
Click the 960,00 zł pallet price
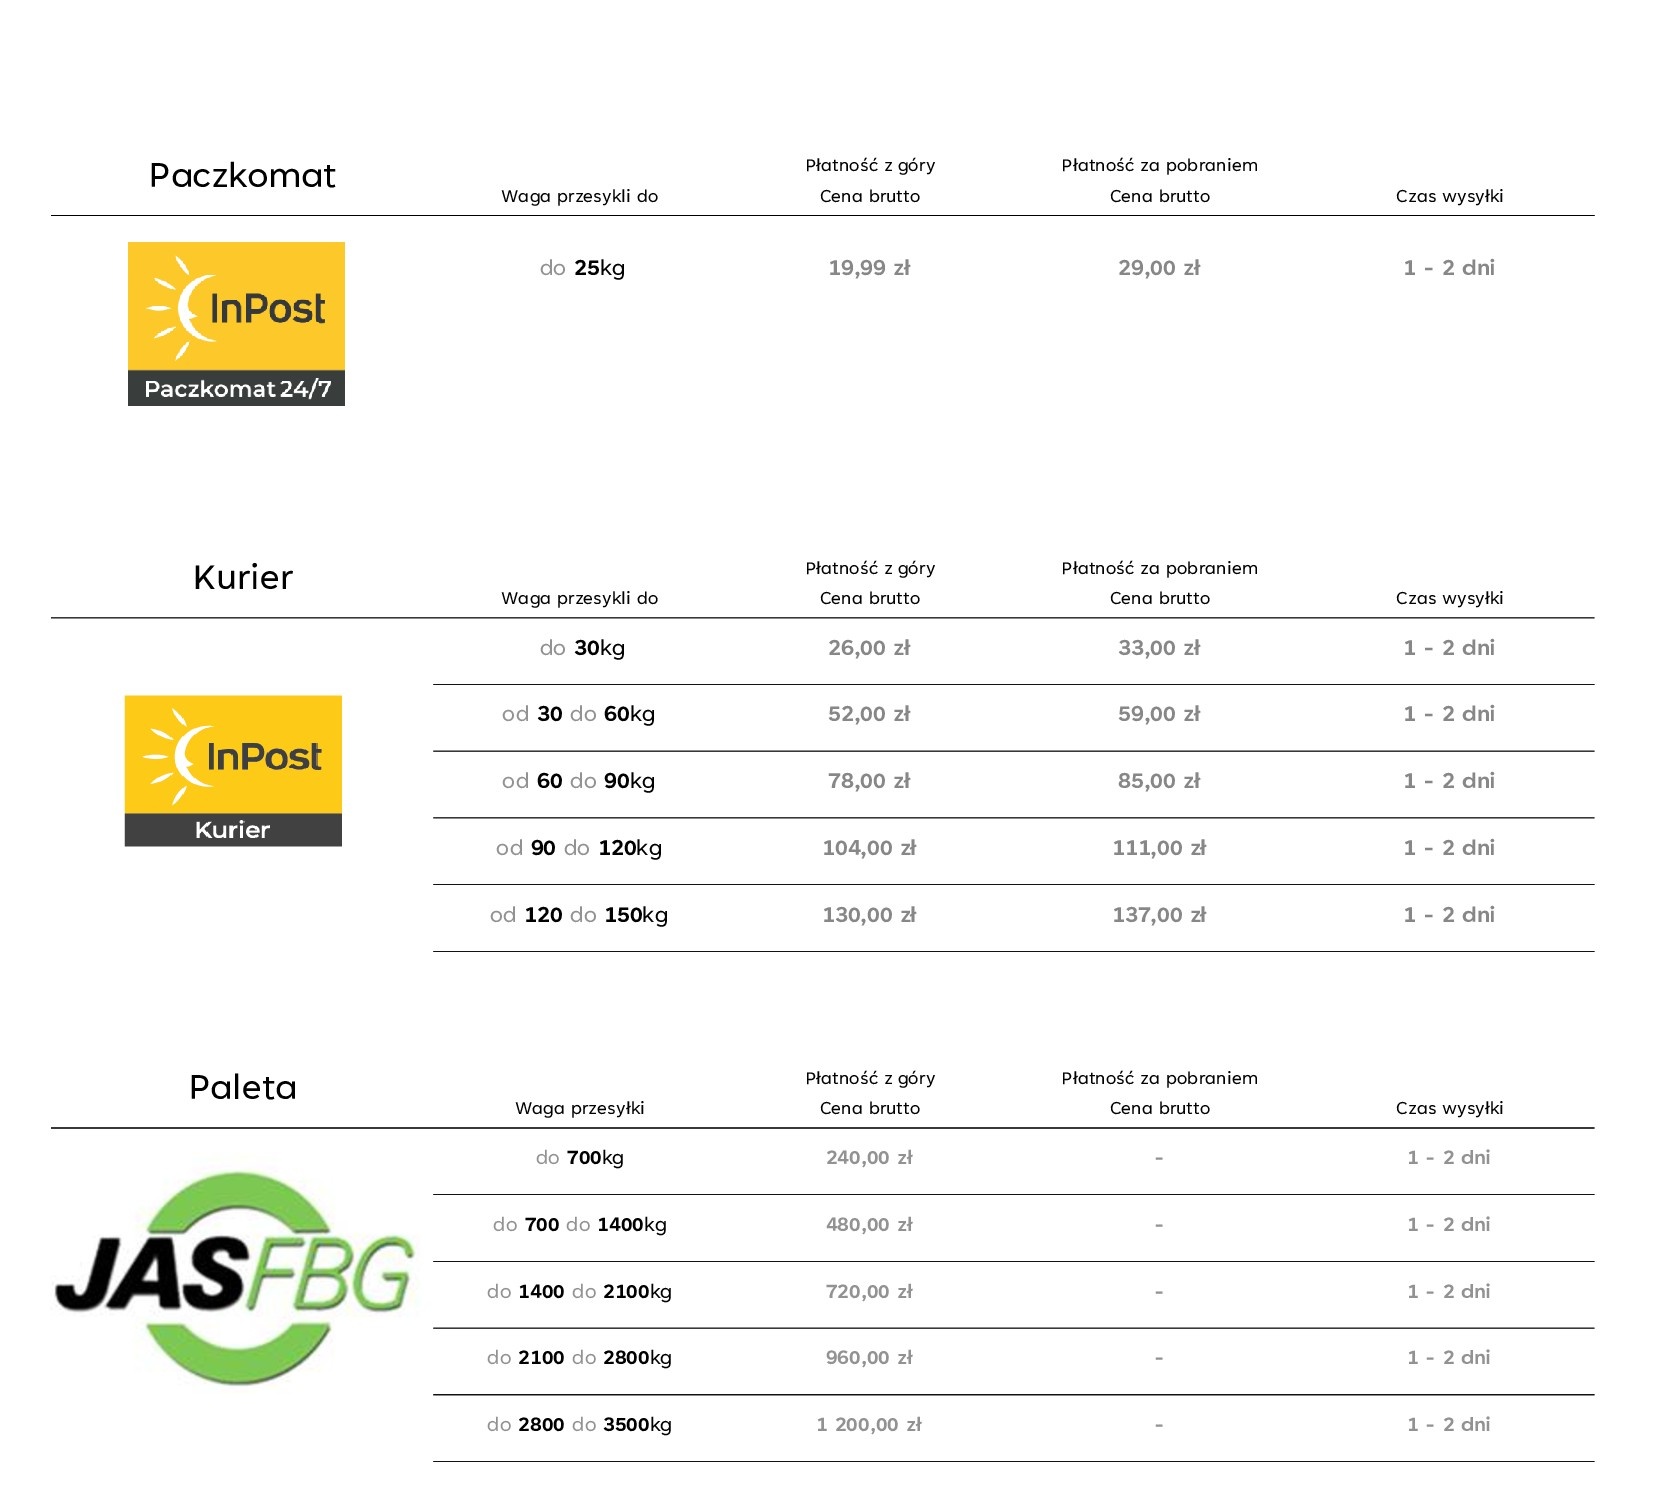(x=869, y=1358)
